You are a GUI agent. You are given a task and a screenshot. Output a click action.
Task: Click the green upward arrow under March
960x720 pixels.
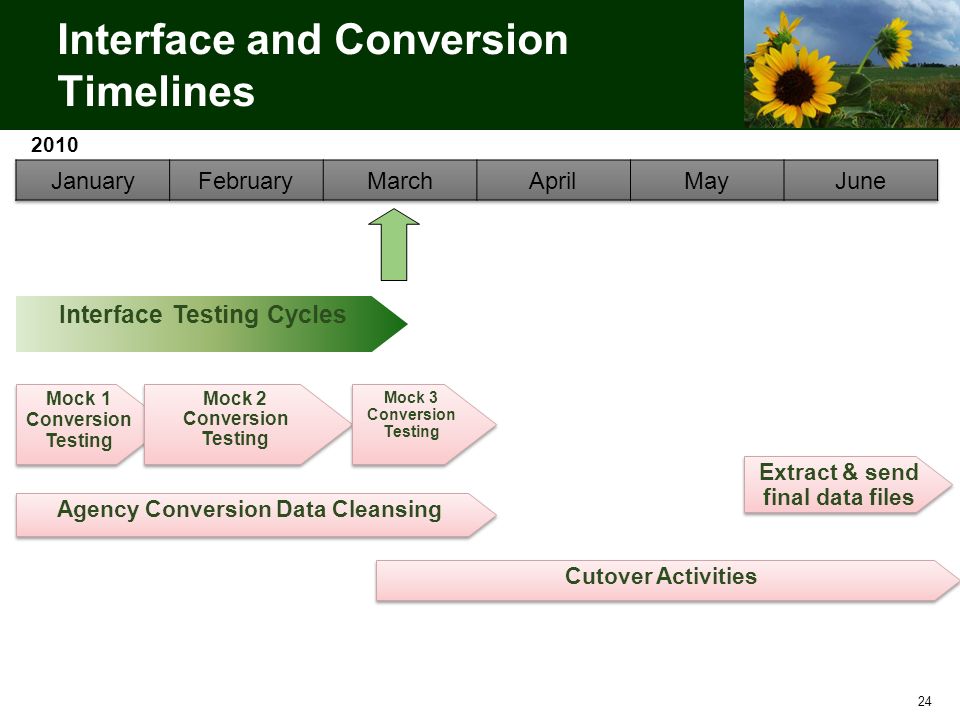[x=394, y=245]
